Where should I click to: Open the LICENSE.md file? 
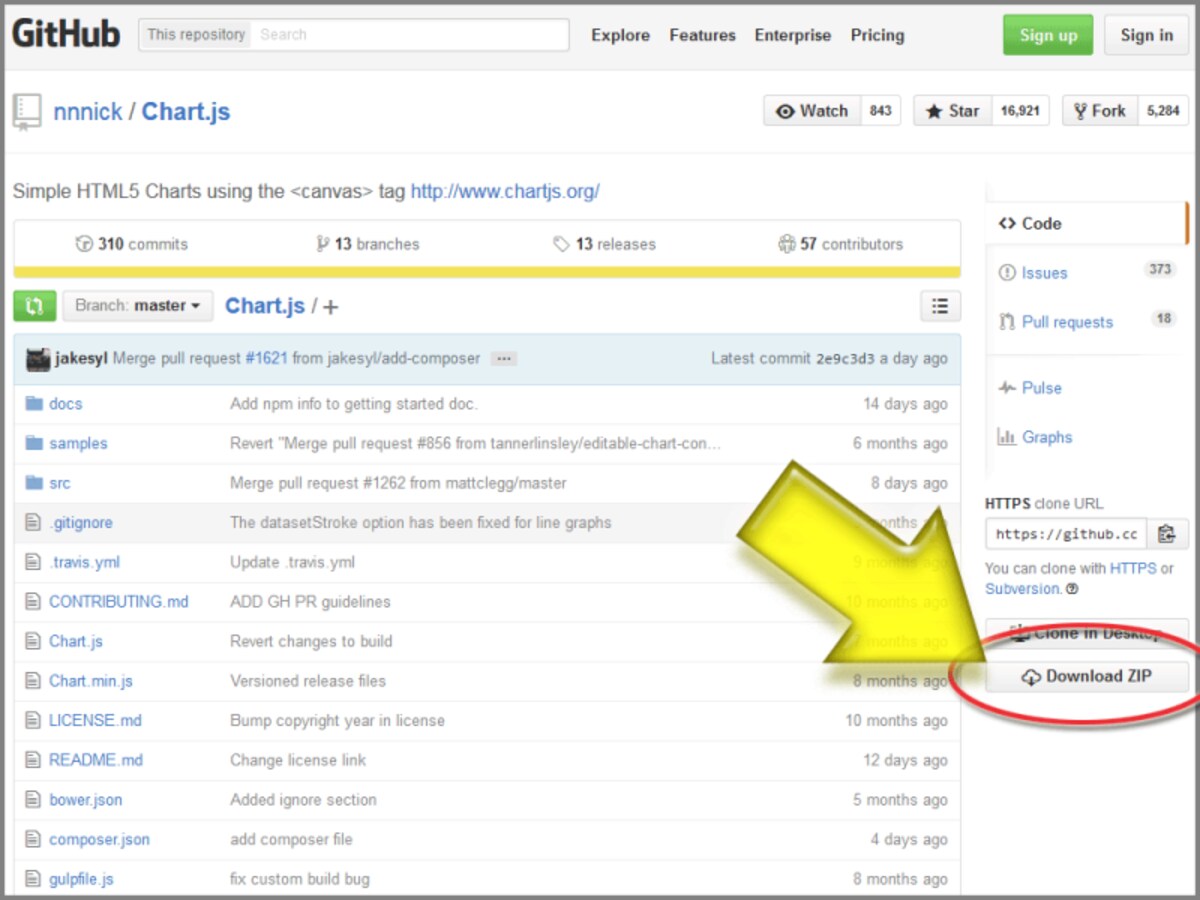pos(95,720)
